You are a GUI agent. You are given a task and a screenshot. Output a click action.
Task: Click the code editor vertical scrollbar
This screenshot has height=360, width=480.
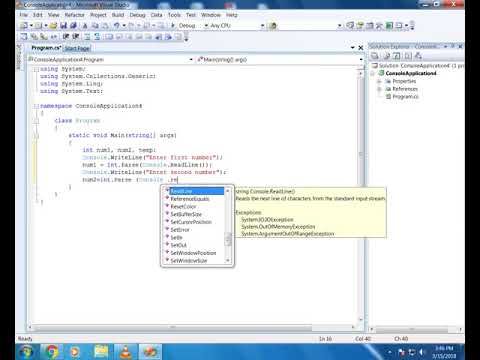click(x=361, y=196)
